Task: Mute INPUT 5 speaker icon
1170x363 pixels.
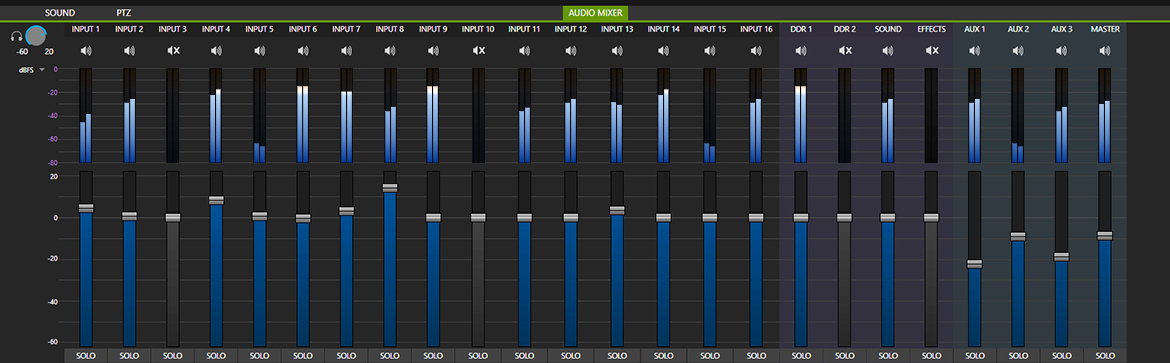Action: [x=260, y=51]
